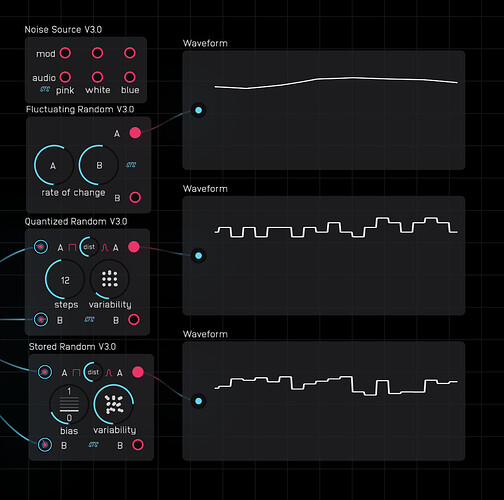Screen dimensions: 504x500
Task: Click the audio white noise output jack
Action: 97,77
